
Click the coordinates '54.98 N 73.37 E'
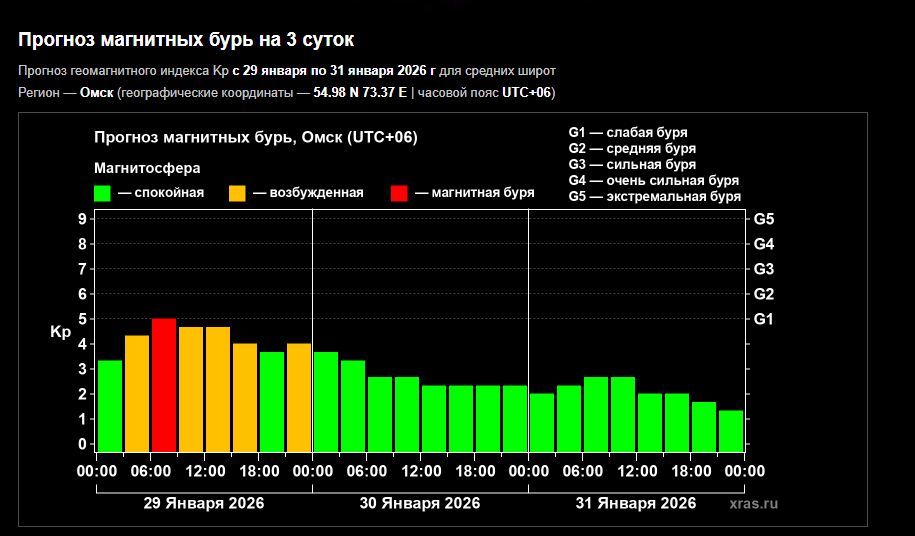click(x=360, y=93)
